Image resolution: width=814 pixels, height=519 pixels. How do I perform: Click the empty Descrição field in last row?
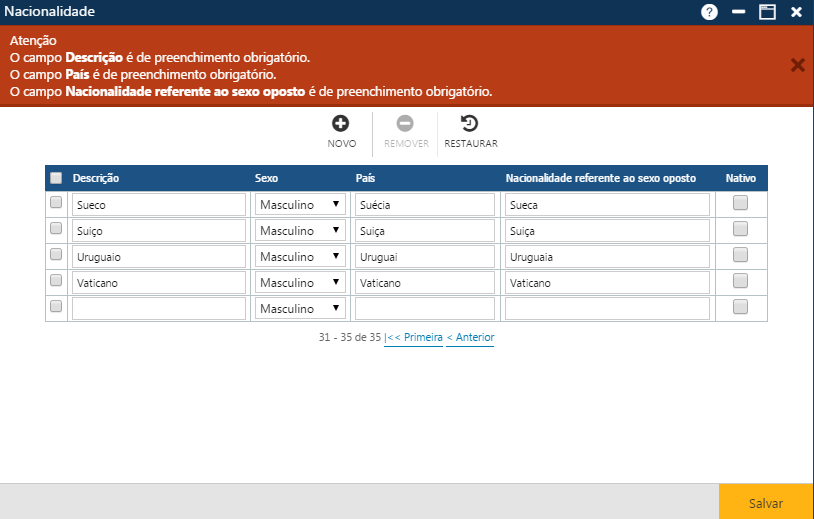point(158,308)
